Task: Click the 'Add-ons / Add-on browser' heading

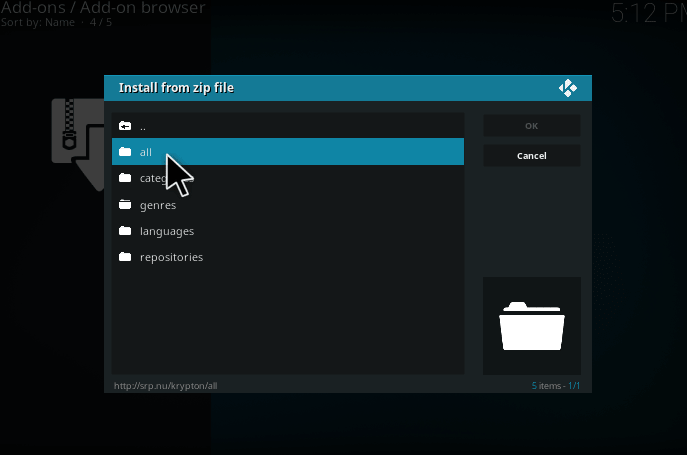Action: [103, 7]
